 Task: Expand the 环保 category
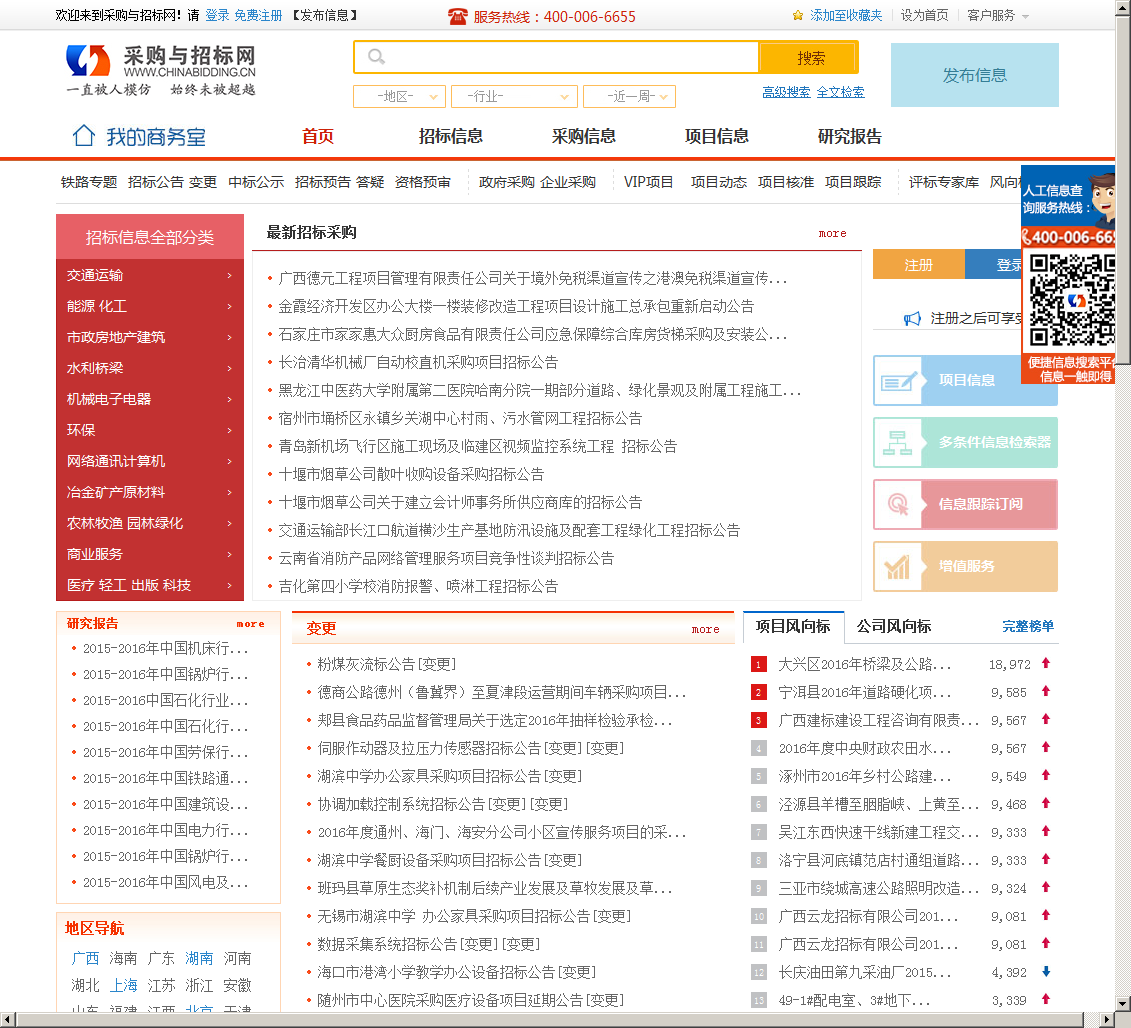[x=150, y=430]
